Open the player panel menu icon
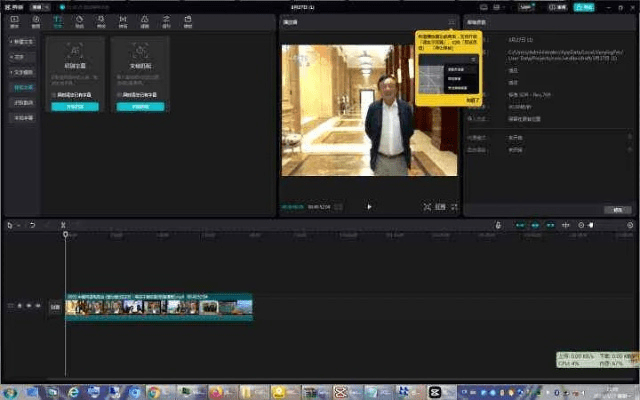The image size is (640, 400). (452, 21)
